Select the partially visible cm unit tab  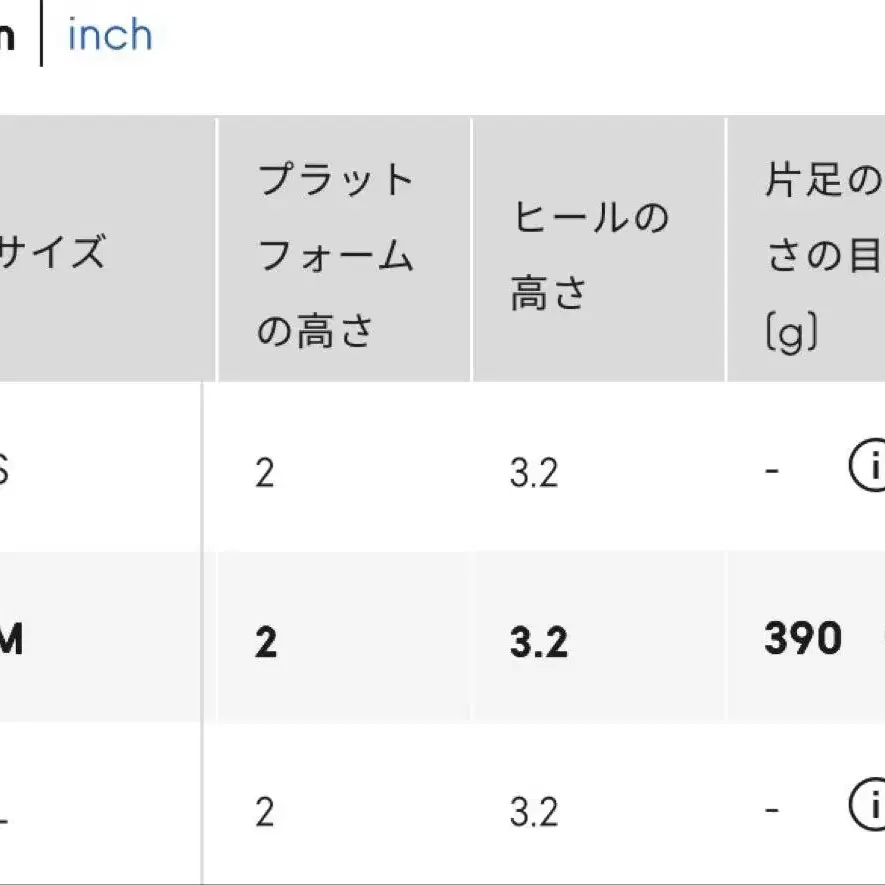pos(6,38)
